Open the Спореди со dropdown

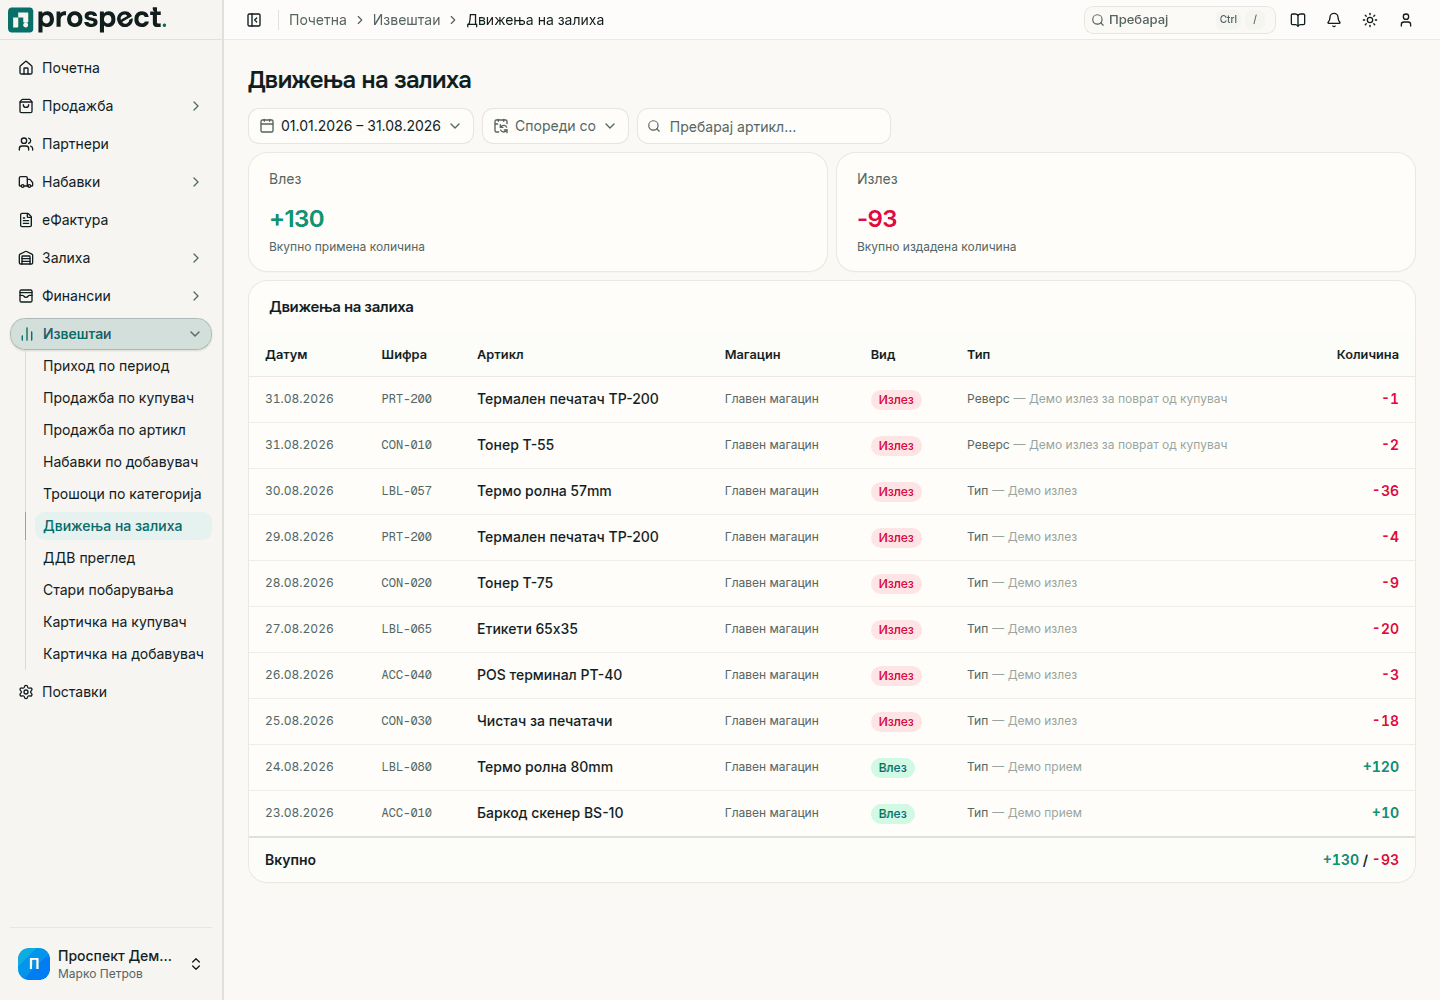click(x=555, y=126)
